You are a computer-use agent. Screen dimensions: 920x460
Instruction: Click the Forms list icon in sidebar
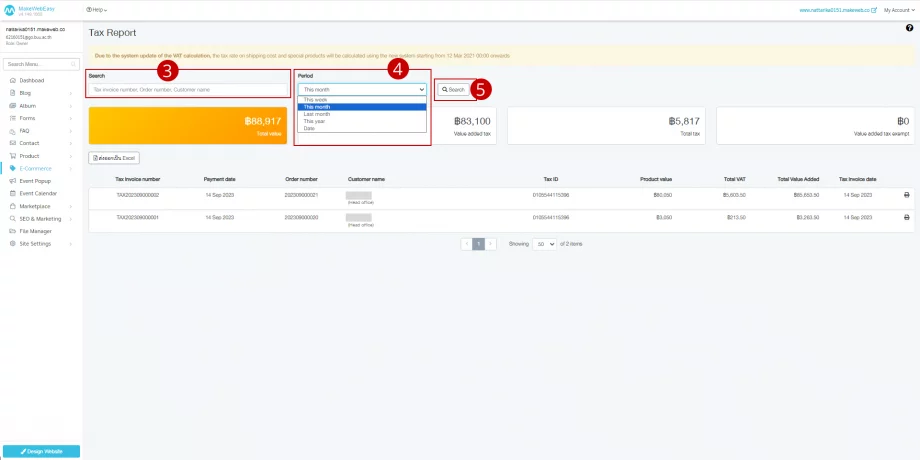(13, 118)
